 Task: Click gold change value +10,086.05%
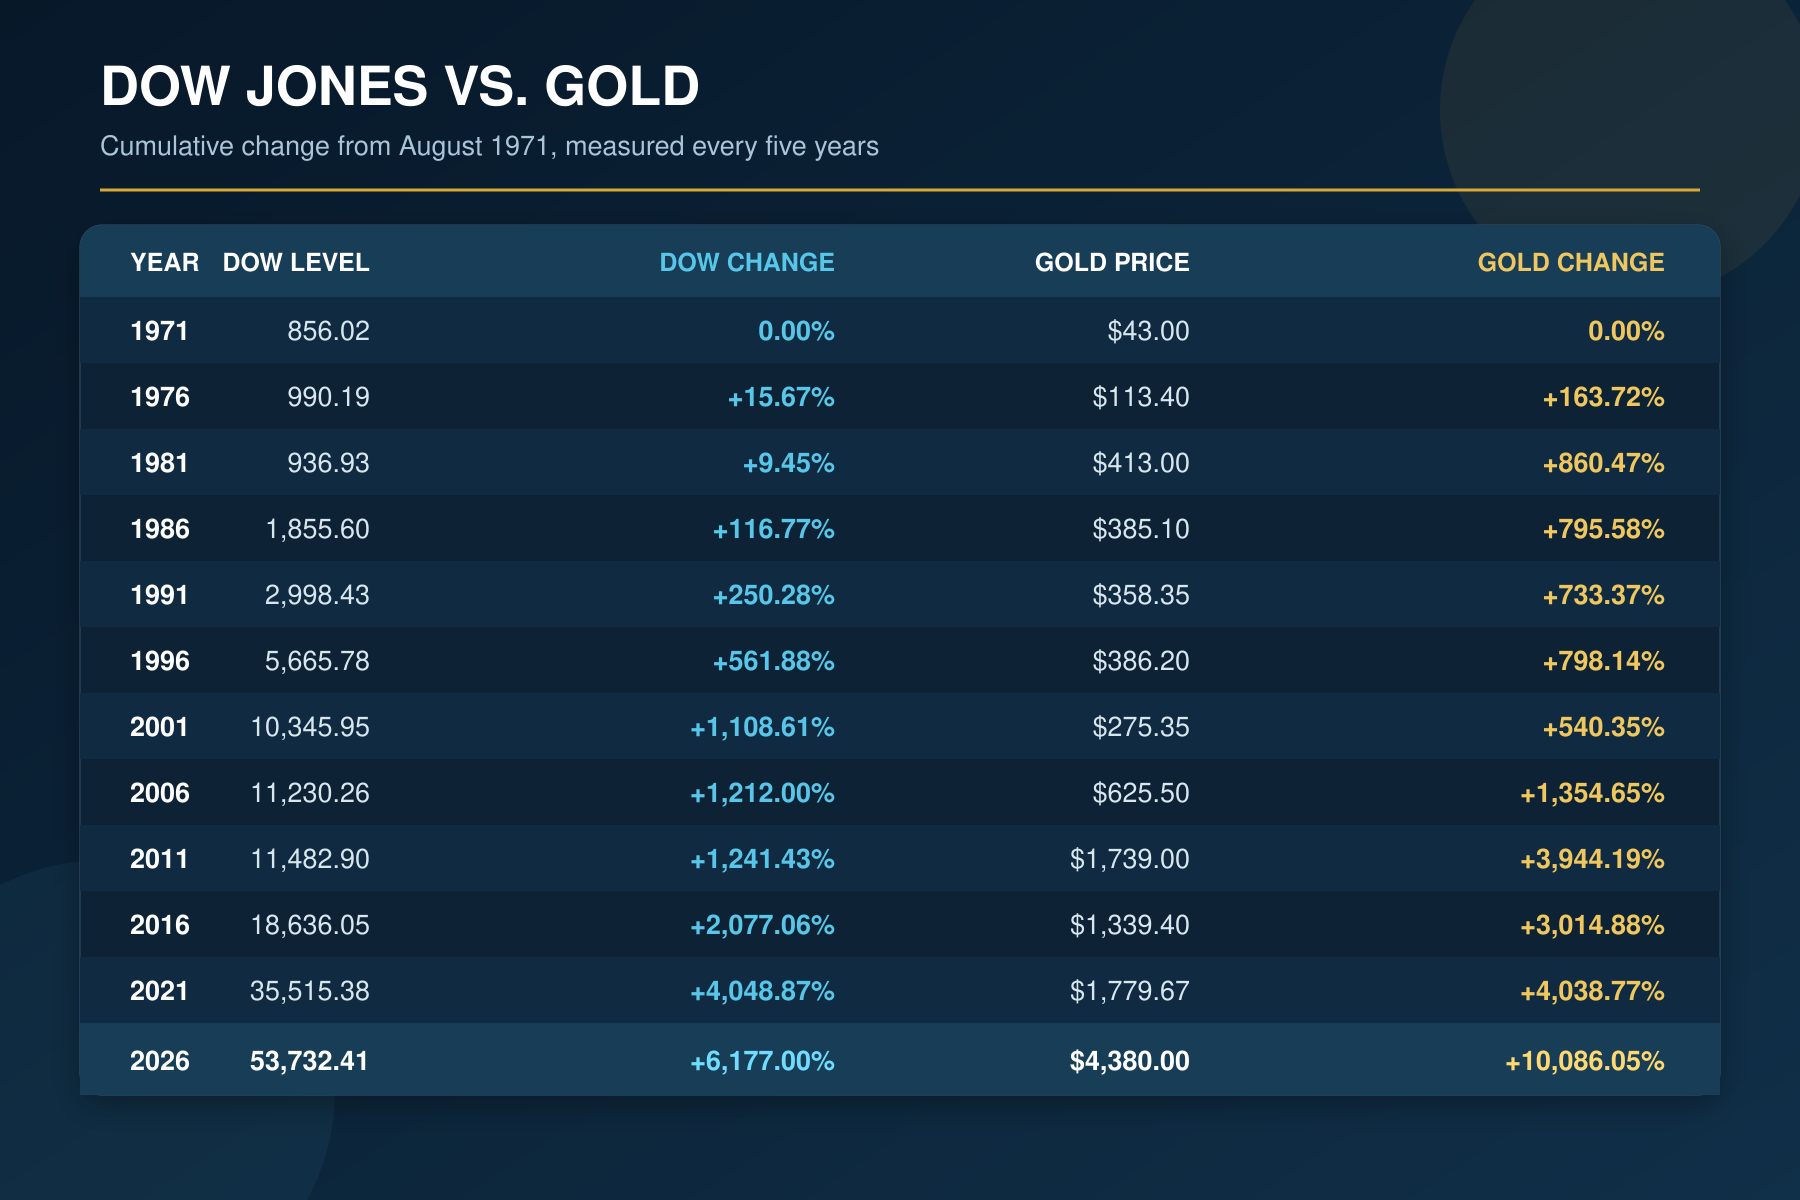click(1584, 1061)
